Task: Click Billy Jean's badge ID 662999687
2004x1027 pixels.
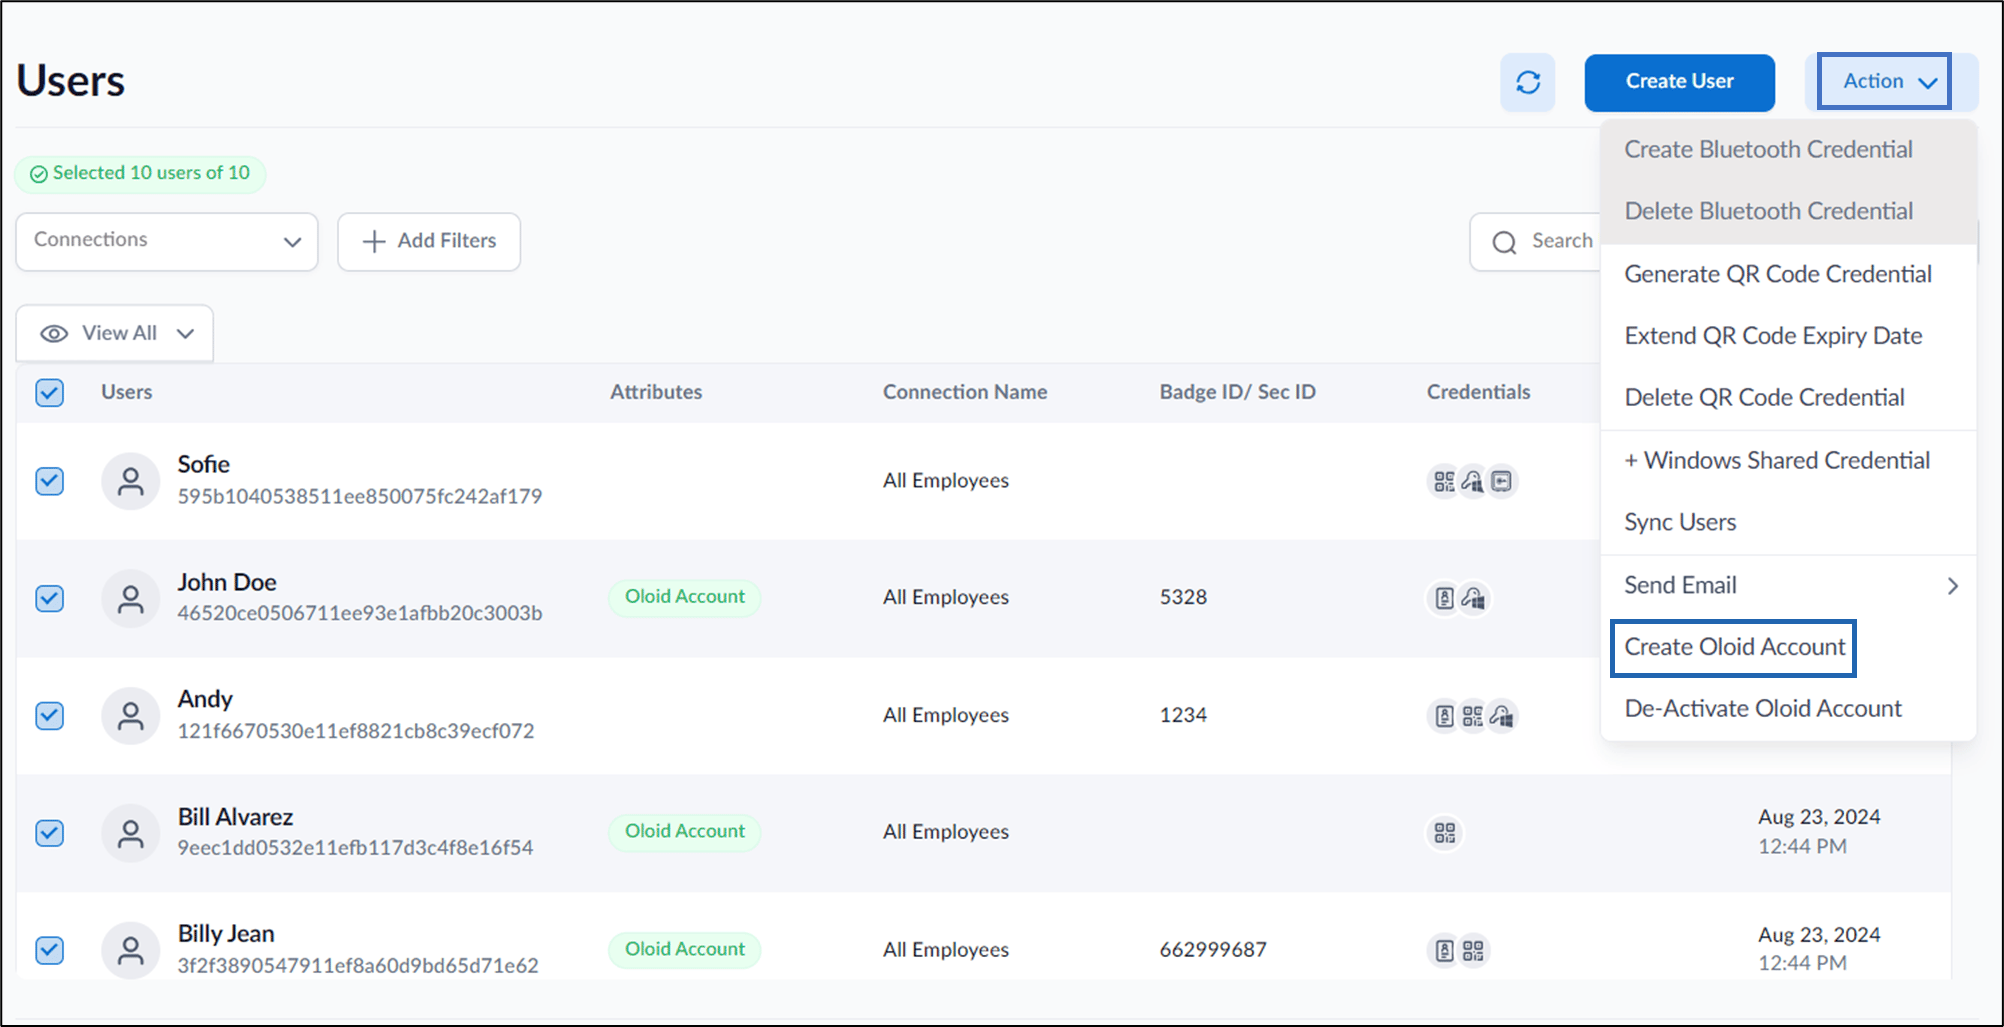Action: coord(1213,950)
